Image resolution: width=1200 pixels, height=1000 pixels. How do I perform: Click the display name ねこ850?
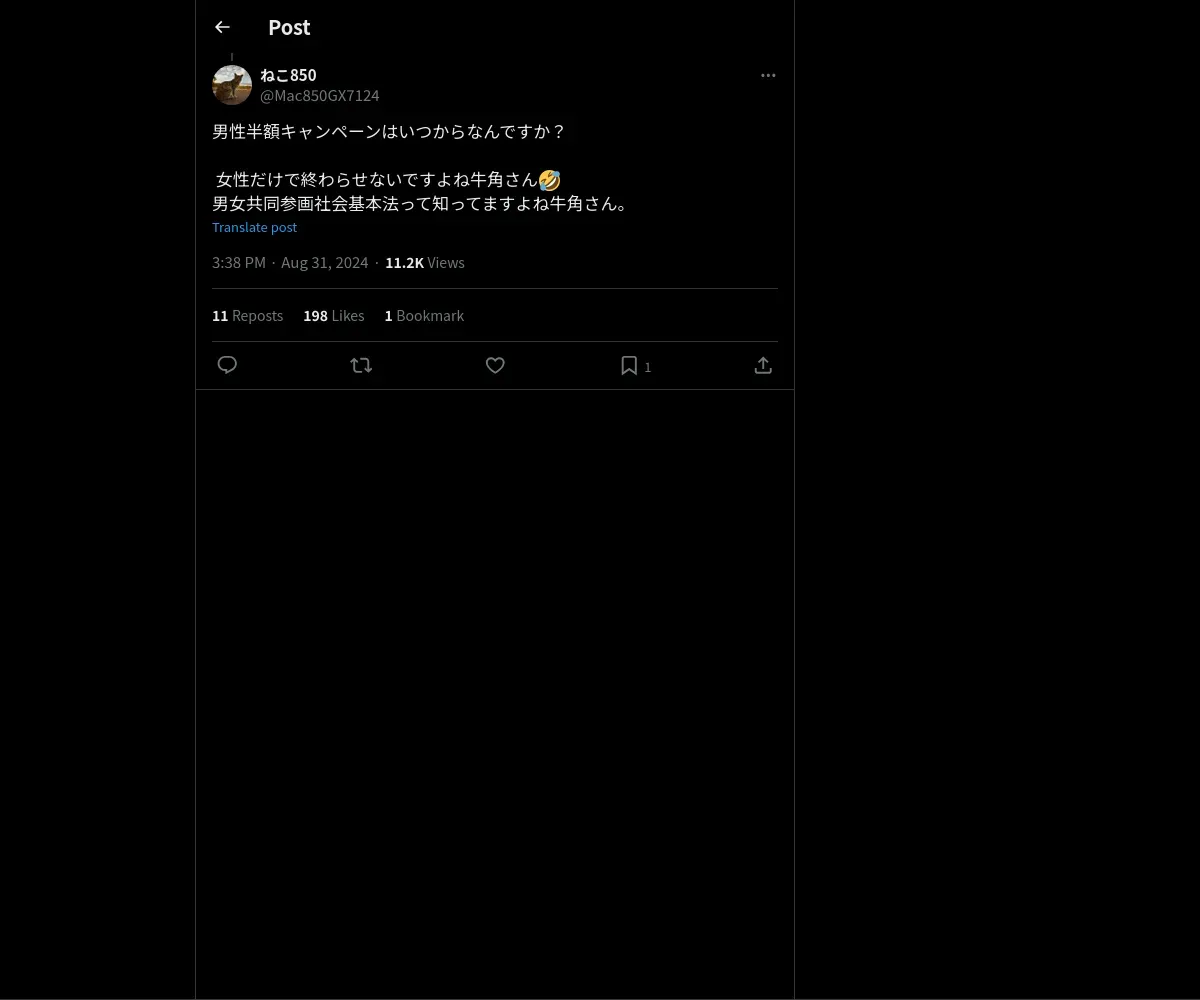pyautogui.click(x=288, y=75)
